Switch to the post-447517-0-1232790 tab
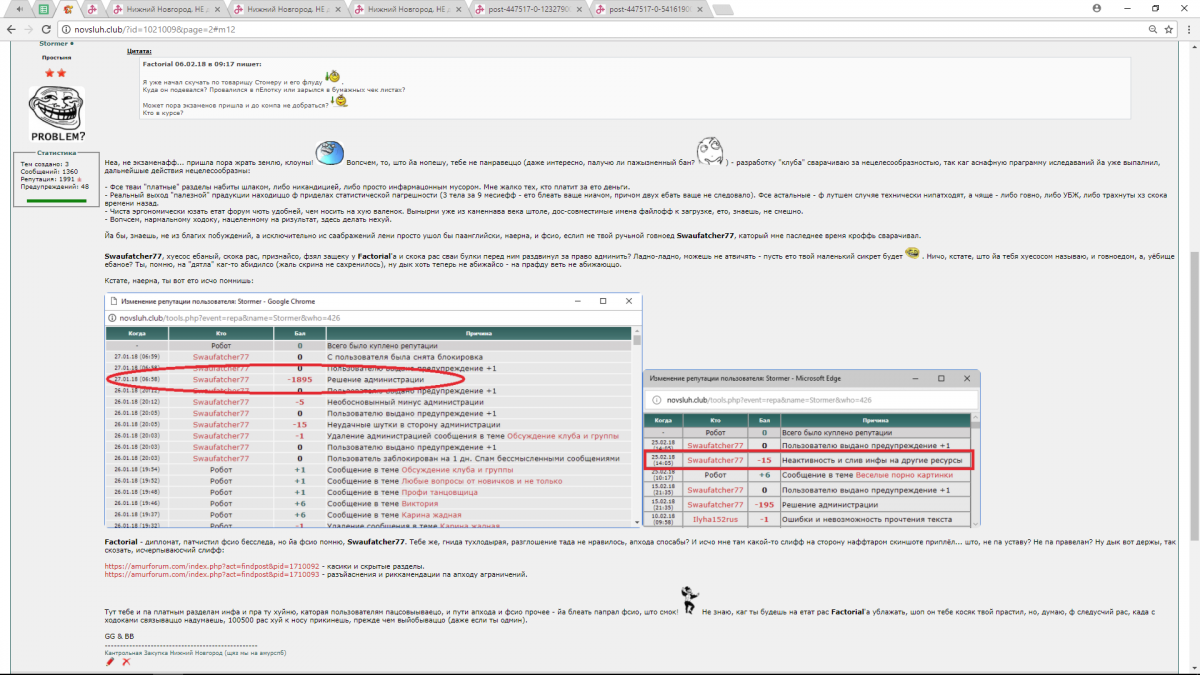Image resolution: width=1200 pixels, height=675 pixels. coord(526,9)
